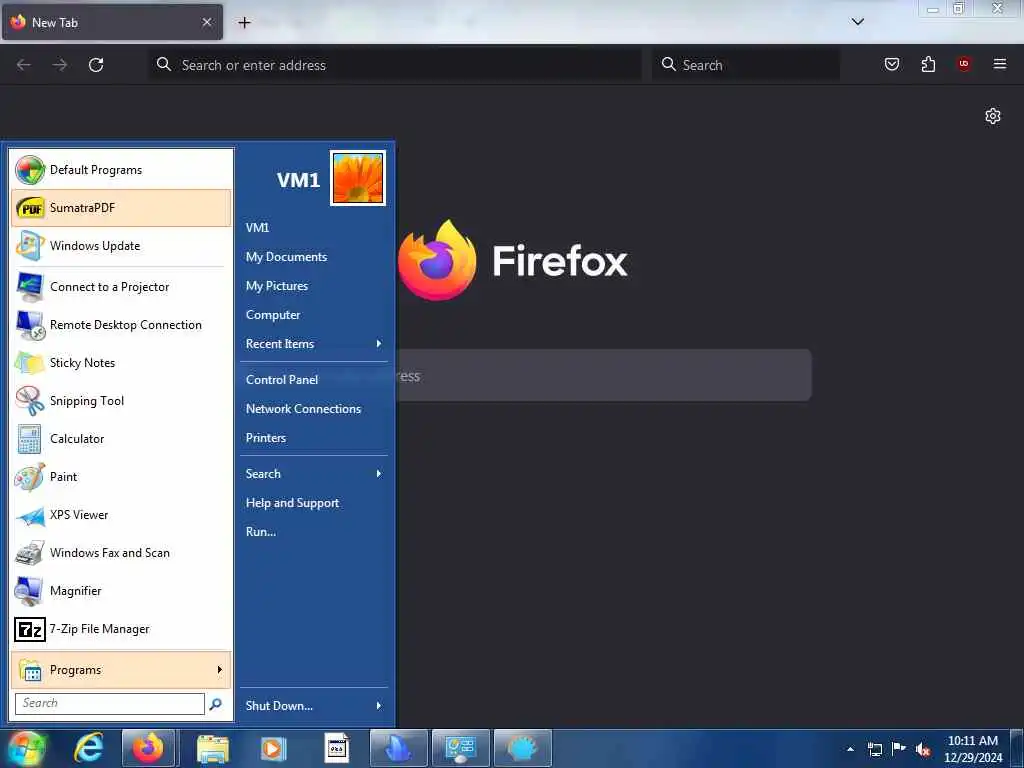
Task: Open Help and Support
Action: (x=314, y=504)
